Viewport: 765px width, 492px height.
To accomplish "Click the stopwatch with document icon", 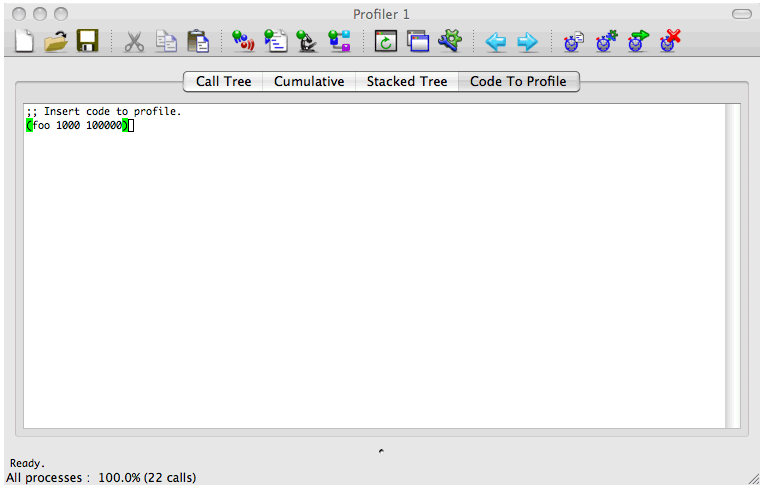I will [x=574, y=41].
